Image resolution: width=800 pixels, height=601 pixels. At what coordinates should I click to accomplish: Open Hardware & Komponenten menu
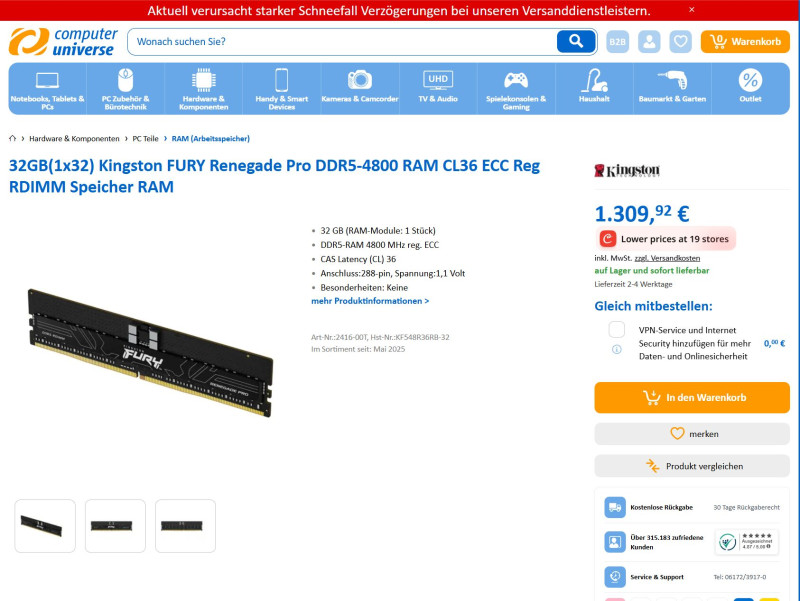point(204,88)
